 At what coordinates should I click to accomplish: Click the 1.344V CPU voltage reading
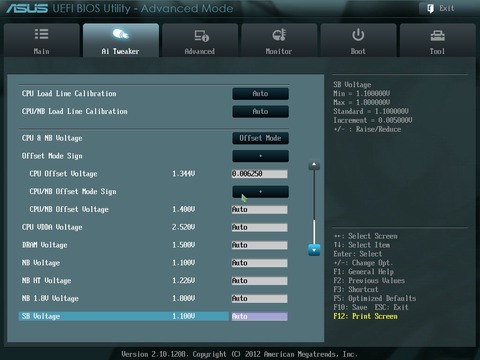click(184, 174)
